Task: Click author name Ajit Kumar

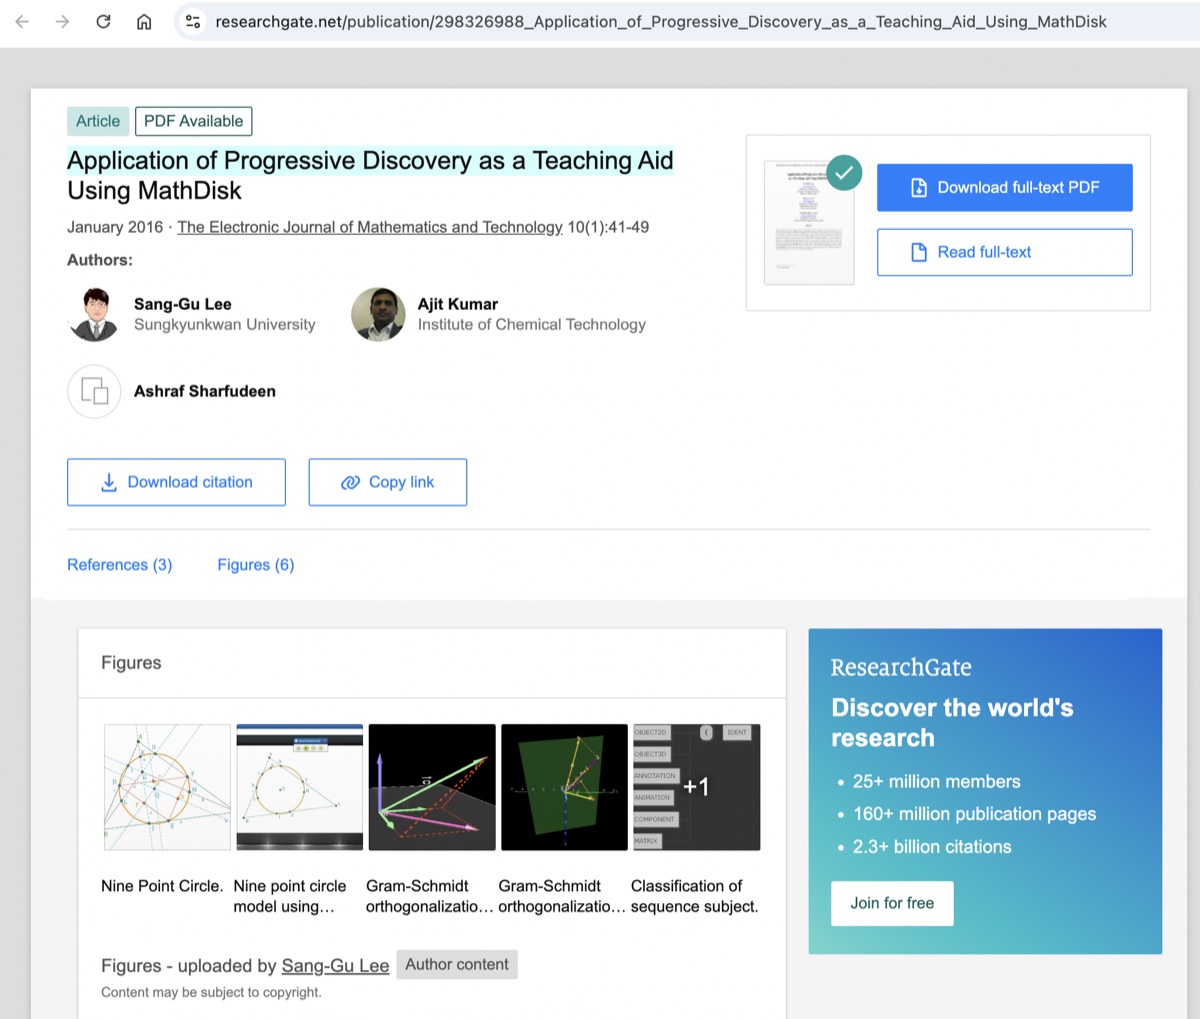Action: point(457,304)
